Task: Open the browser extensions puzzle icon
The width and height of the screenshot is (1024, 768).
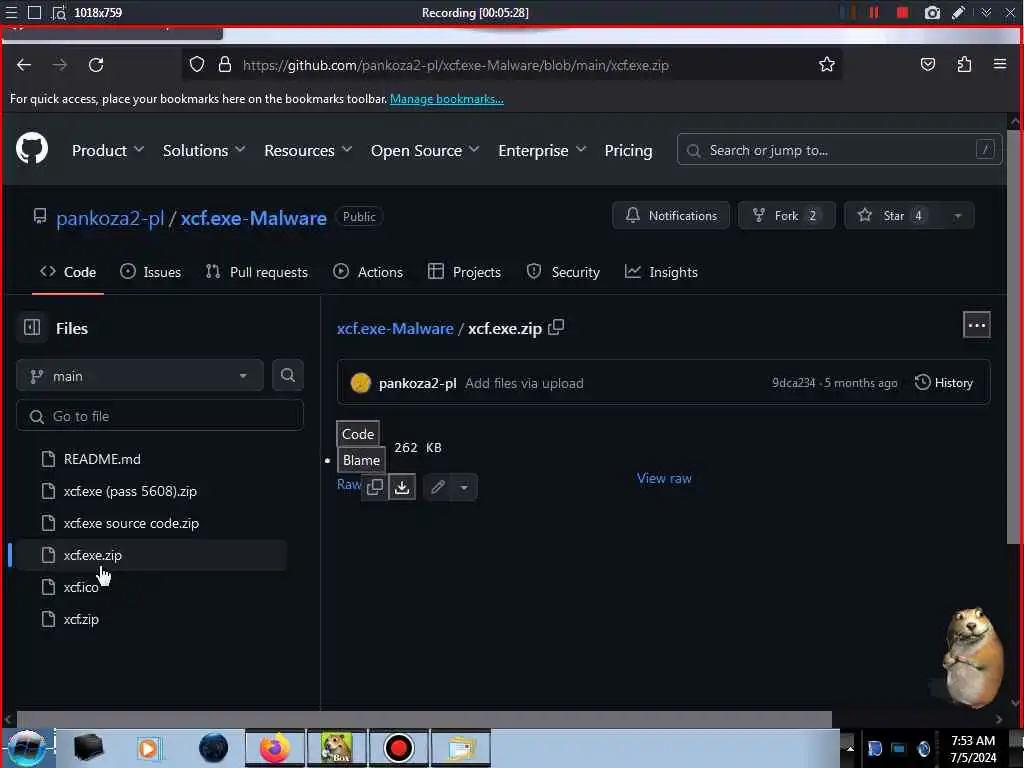Action: click(964, 65)
